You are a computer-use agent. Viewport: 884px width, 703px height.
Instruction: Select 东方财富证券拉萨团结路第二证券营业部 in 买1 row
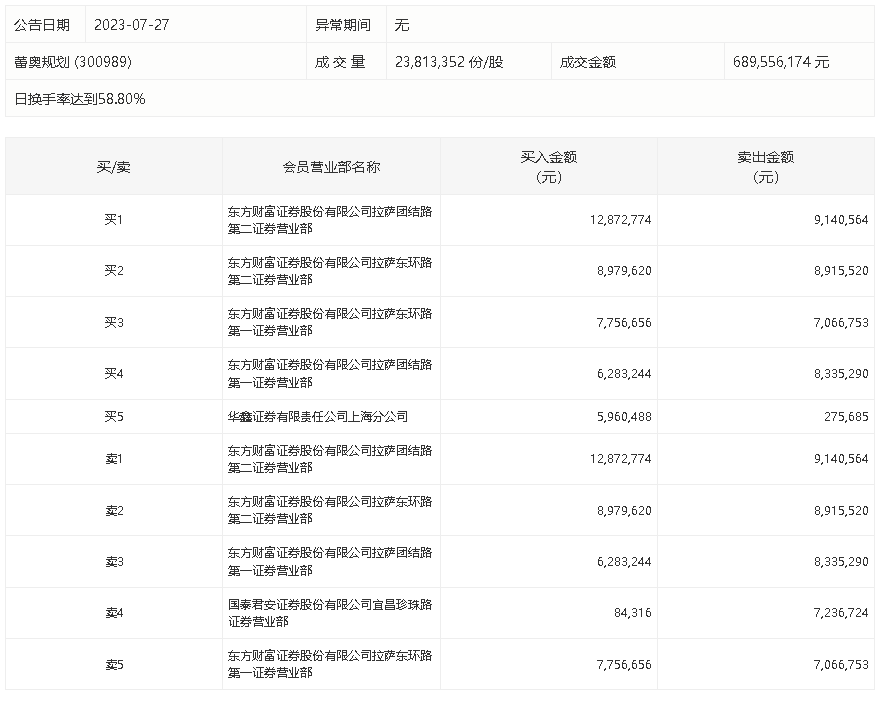click(331, 219)
